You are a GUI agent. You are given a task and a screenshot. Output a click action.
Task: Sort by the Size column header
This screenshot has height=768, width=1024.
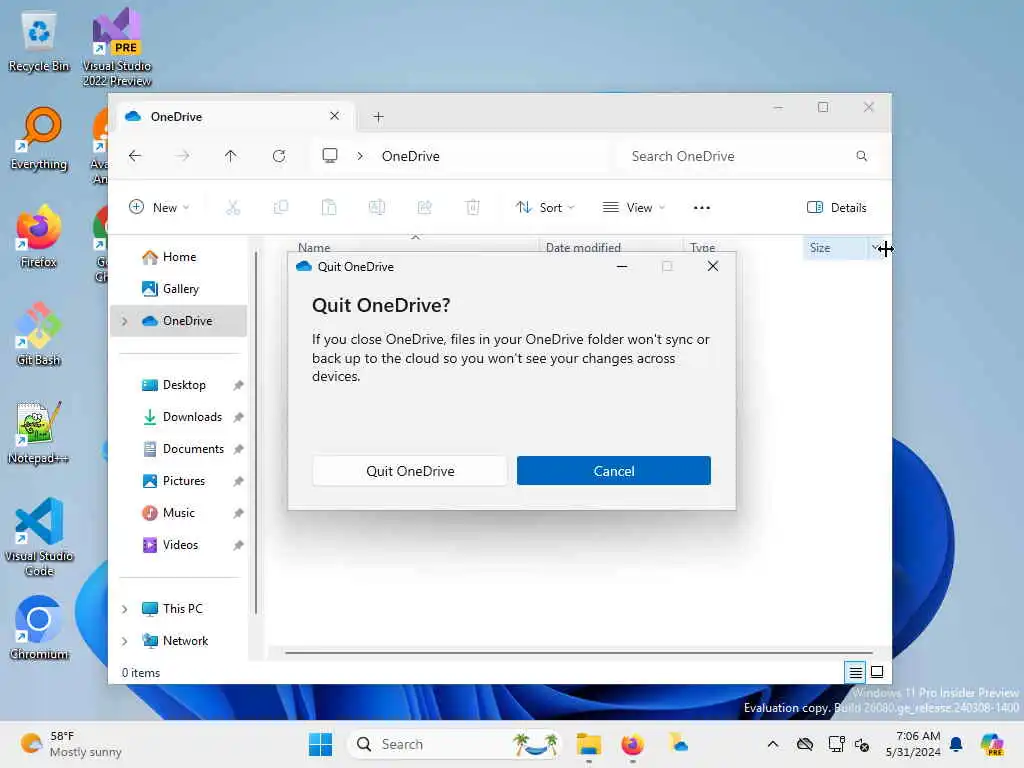[x=835, y=248]
